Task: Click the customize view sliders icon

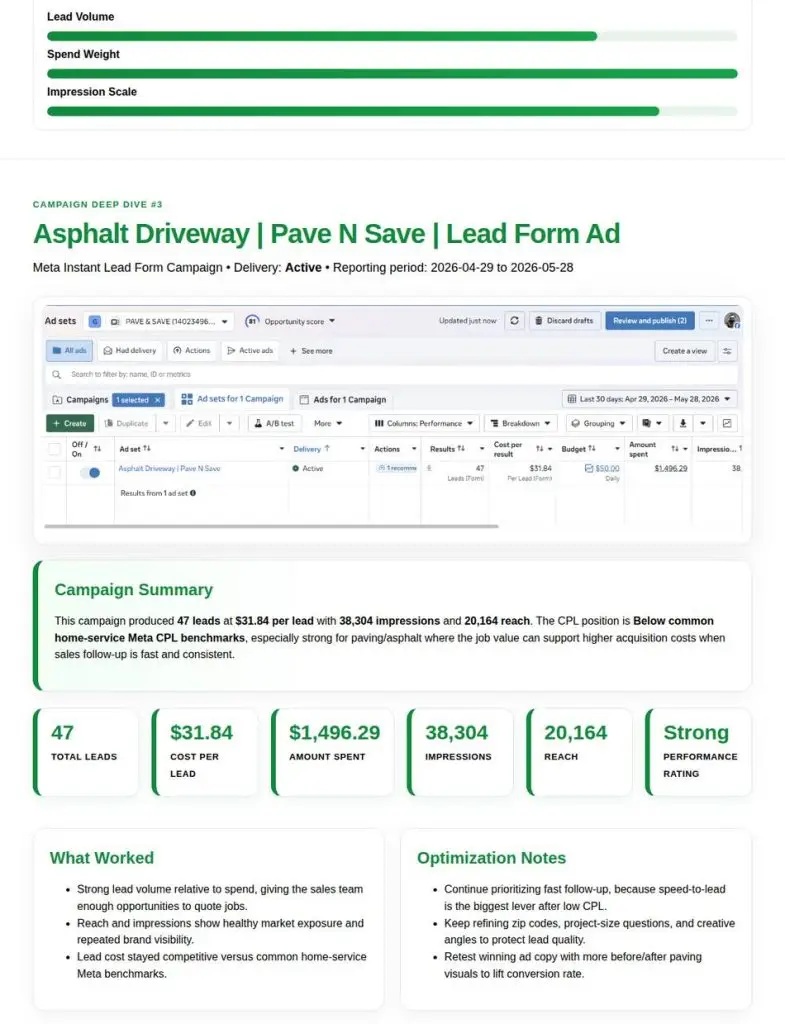Action: (727, 351)
